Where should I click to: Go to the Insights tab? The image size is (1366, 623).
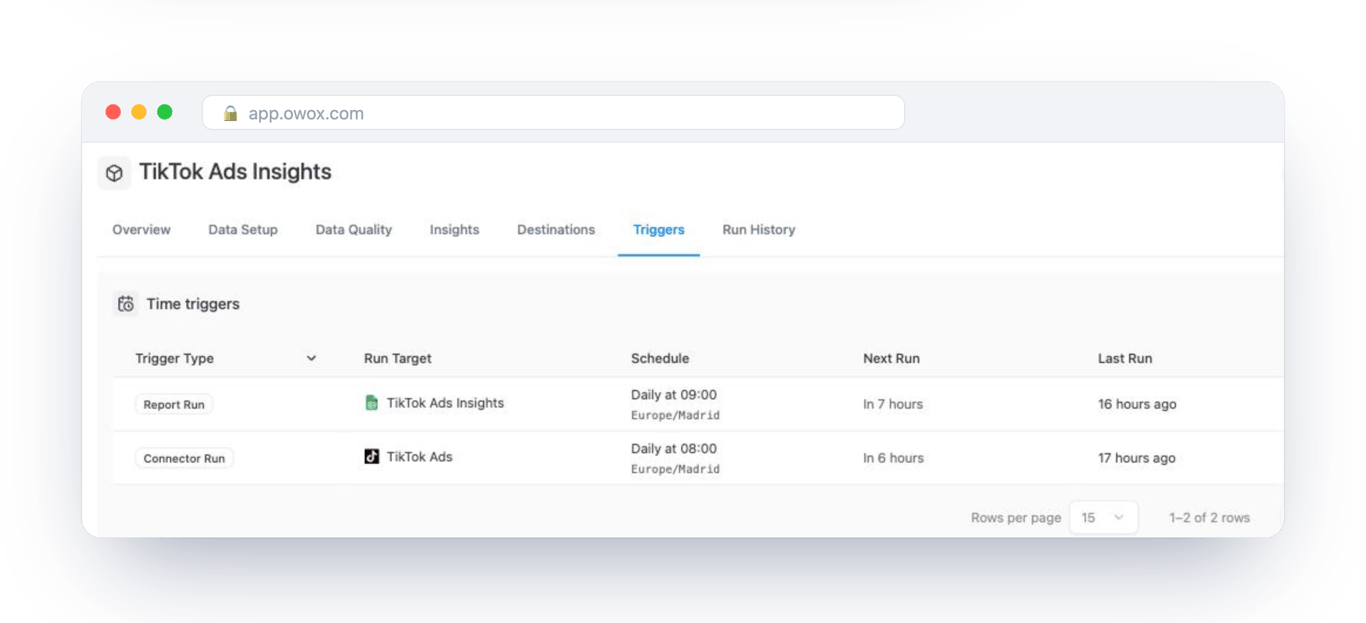point(455,230)
